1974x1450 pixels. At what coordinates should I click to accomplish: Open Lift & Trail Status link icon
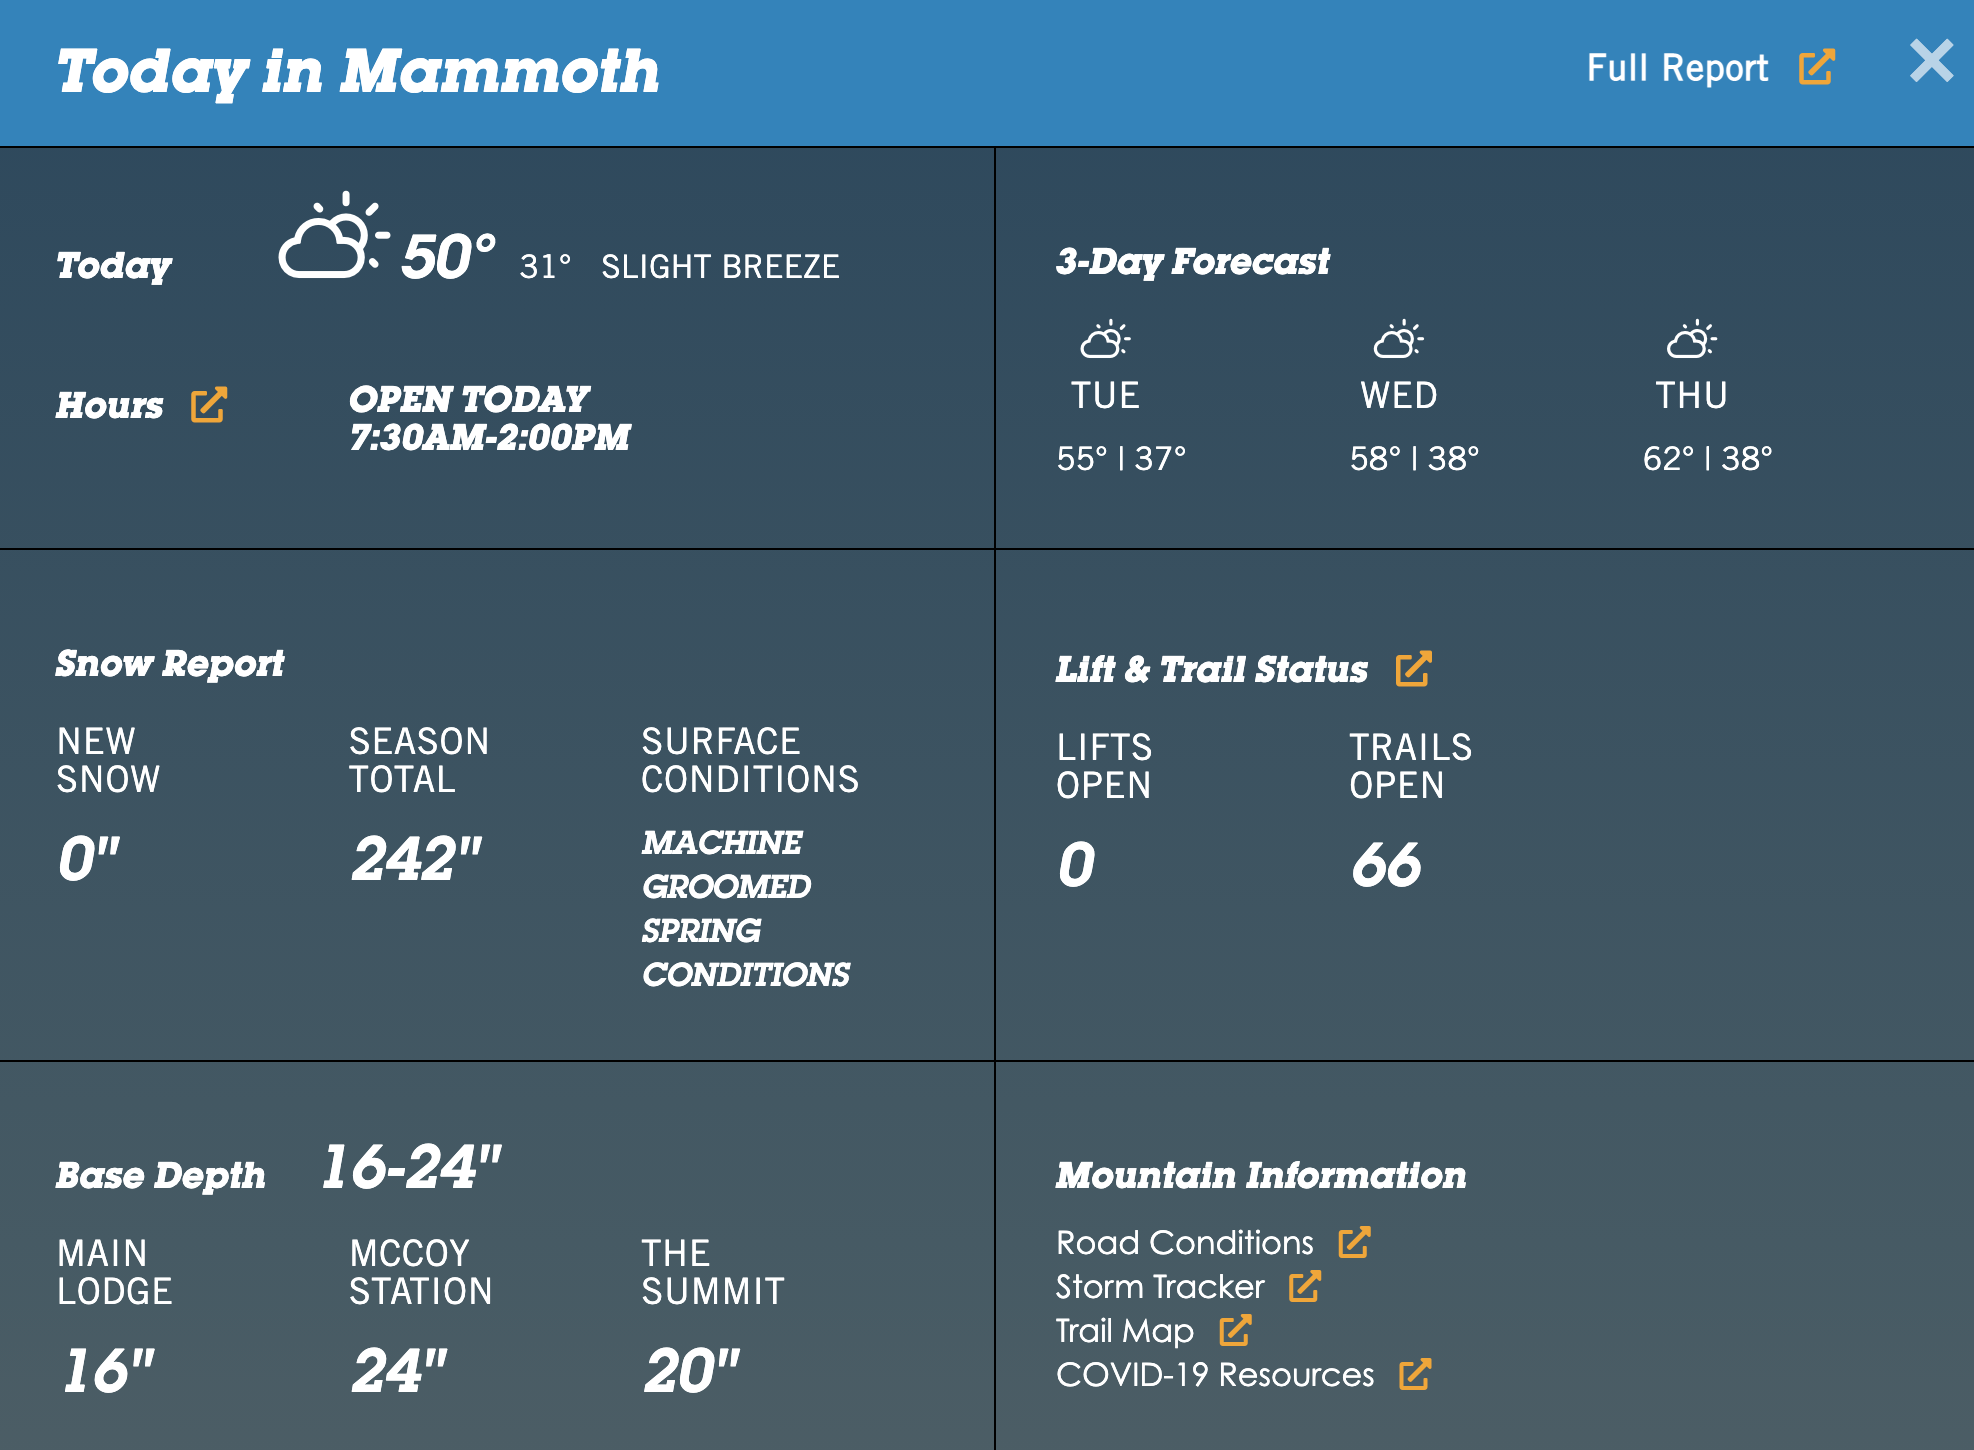(1414, 669)
